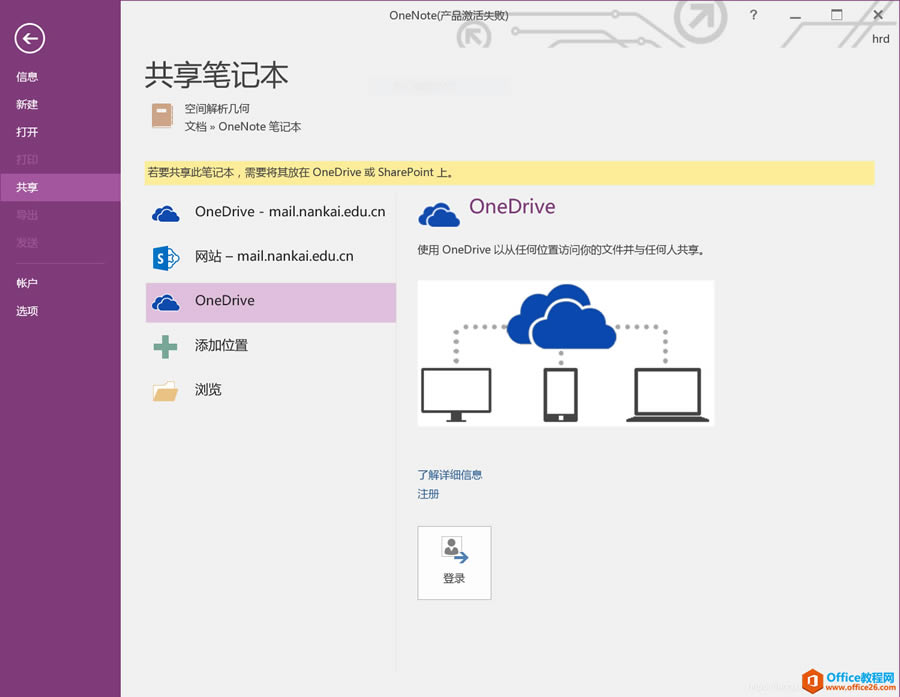Open the 注册 sign-up link

pos(428,494)
